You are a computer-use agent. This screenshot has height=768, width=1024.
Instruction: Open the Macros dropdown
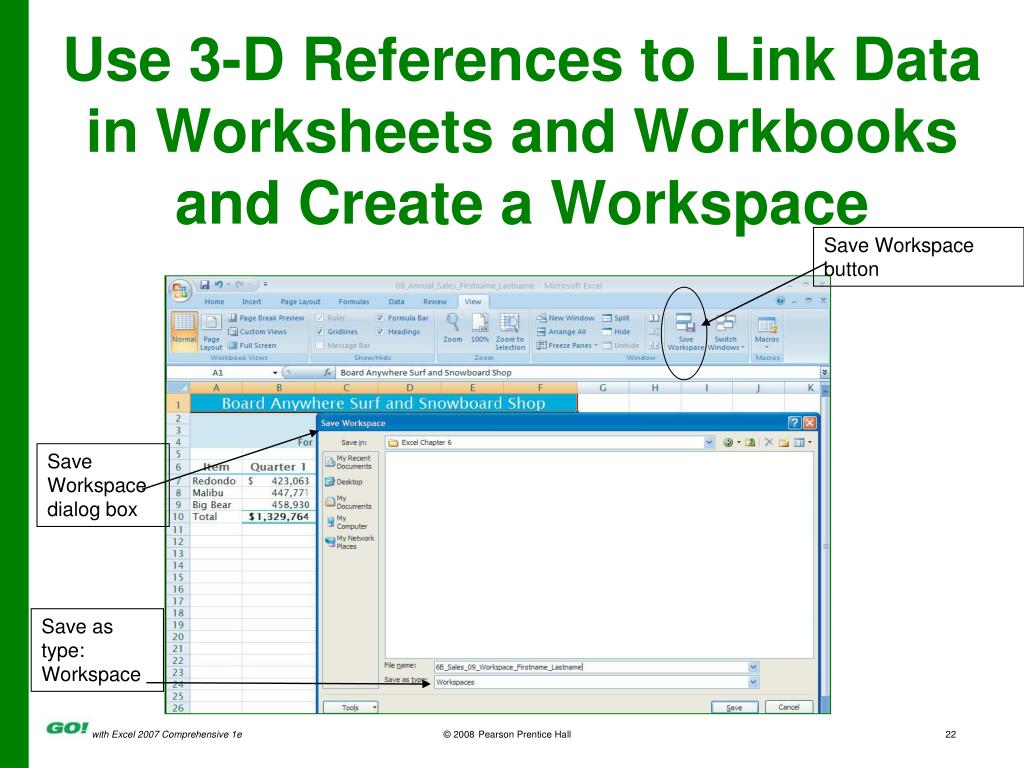(767, 332)
